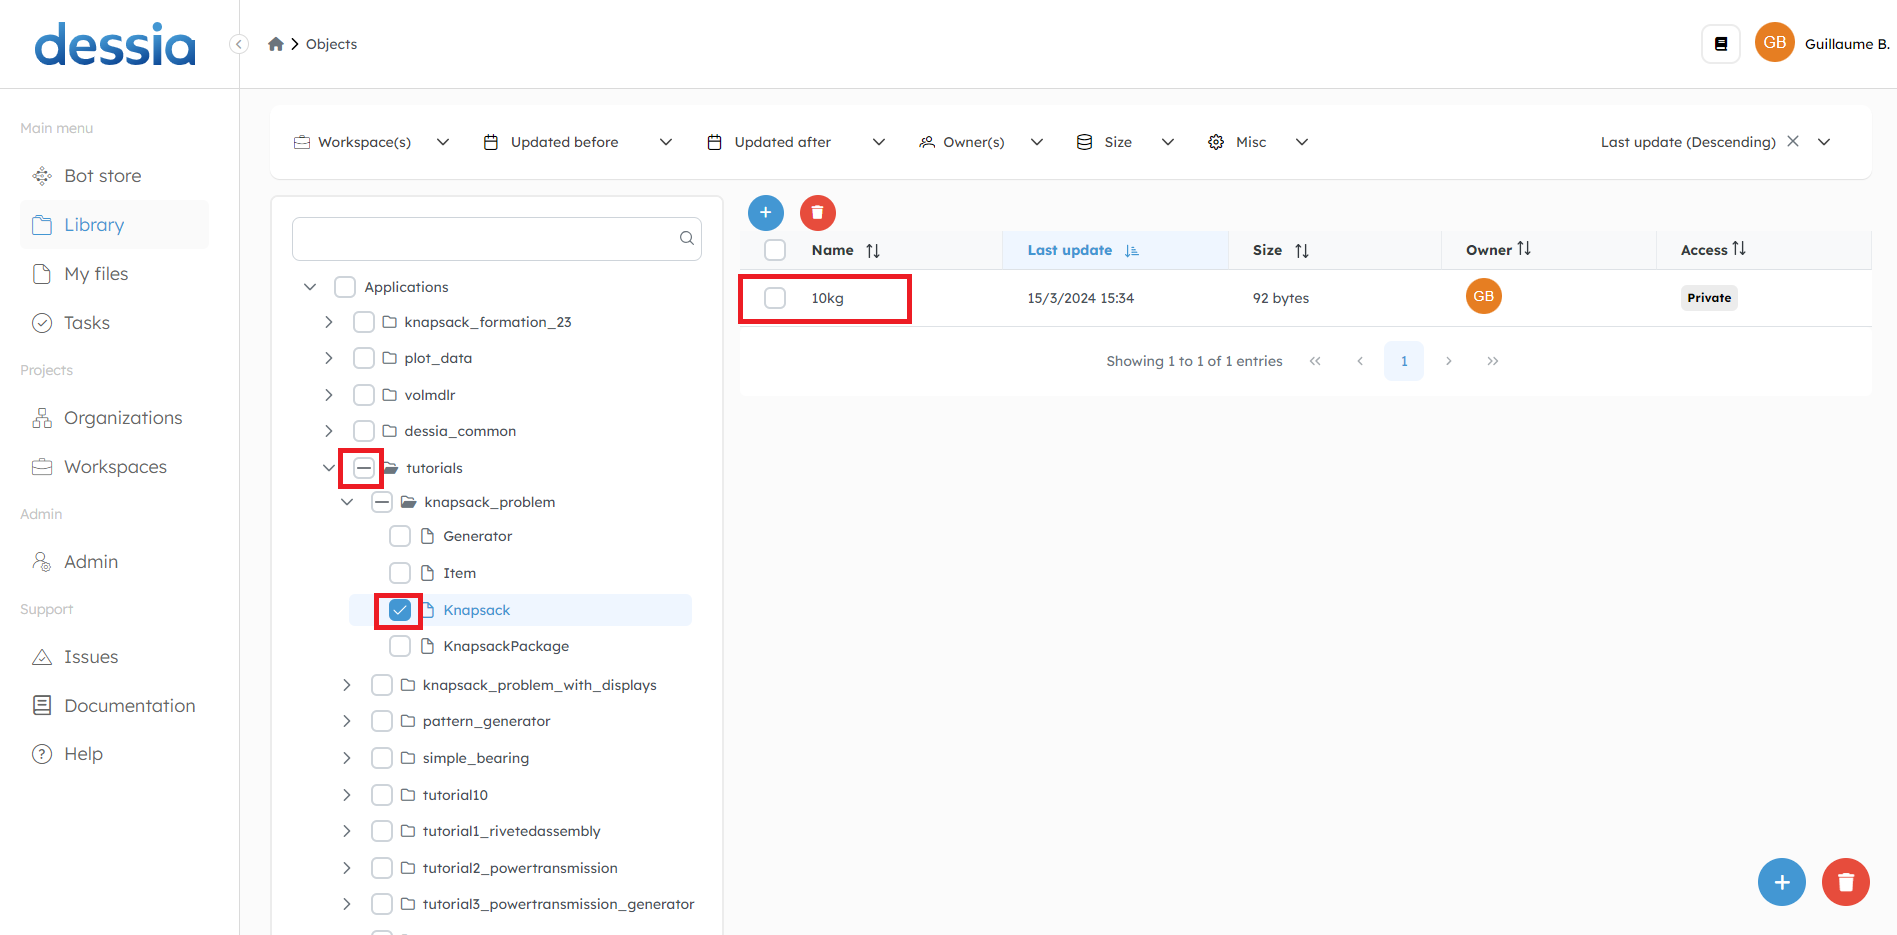Viewport: 1897px width, 935px height.
Task: Select all rows with the header checkbox
Action: (775, 250)
